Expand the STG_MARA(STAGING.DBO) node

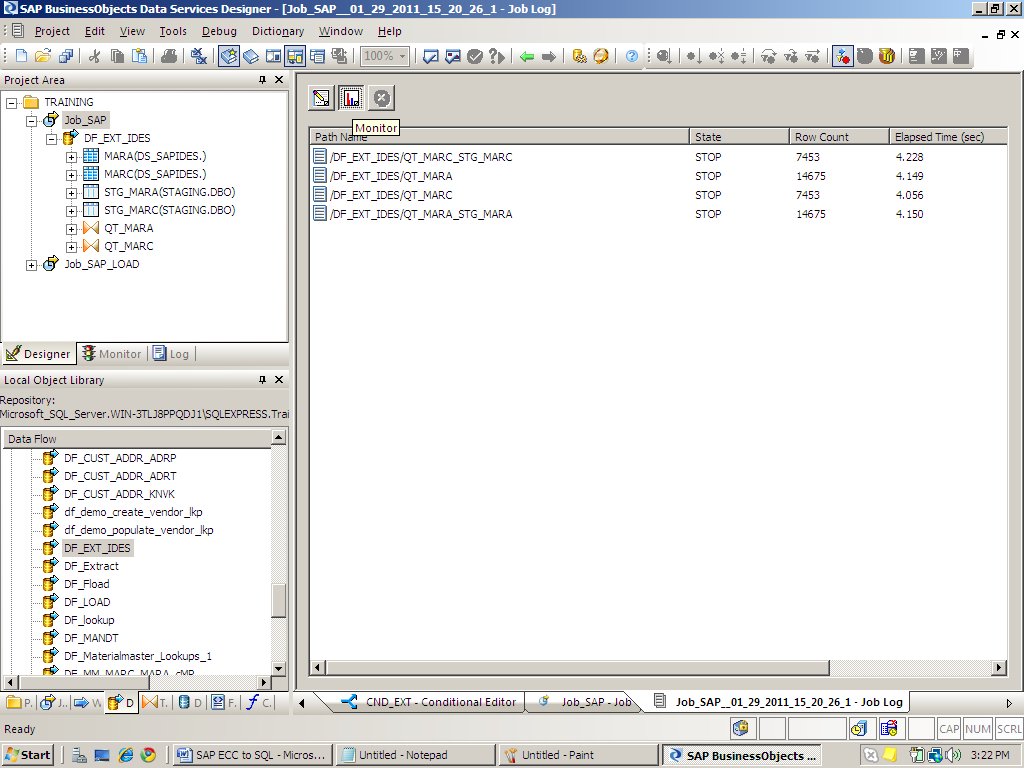(72, 193)
